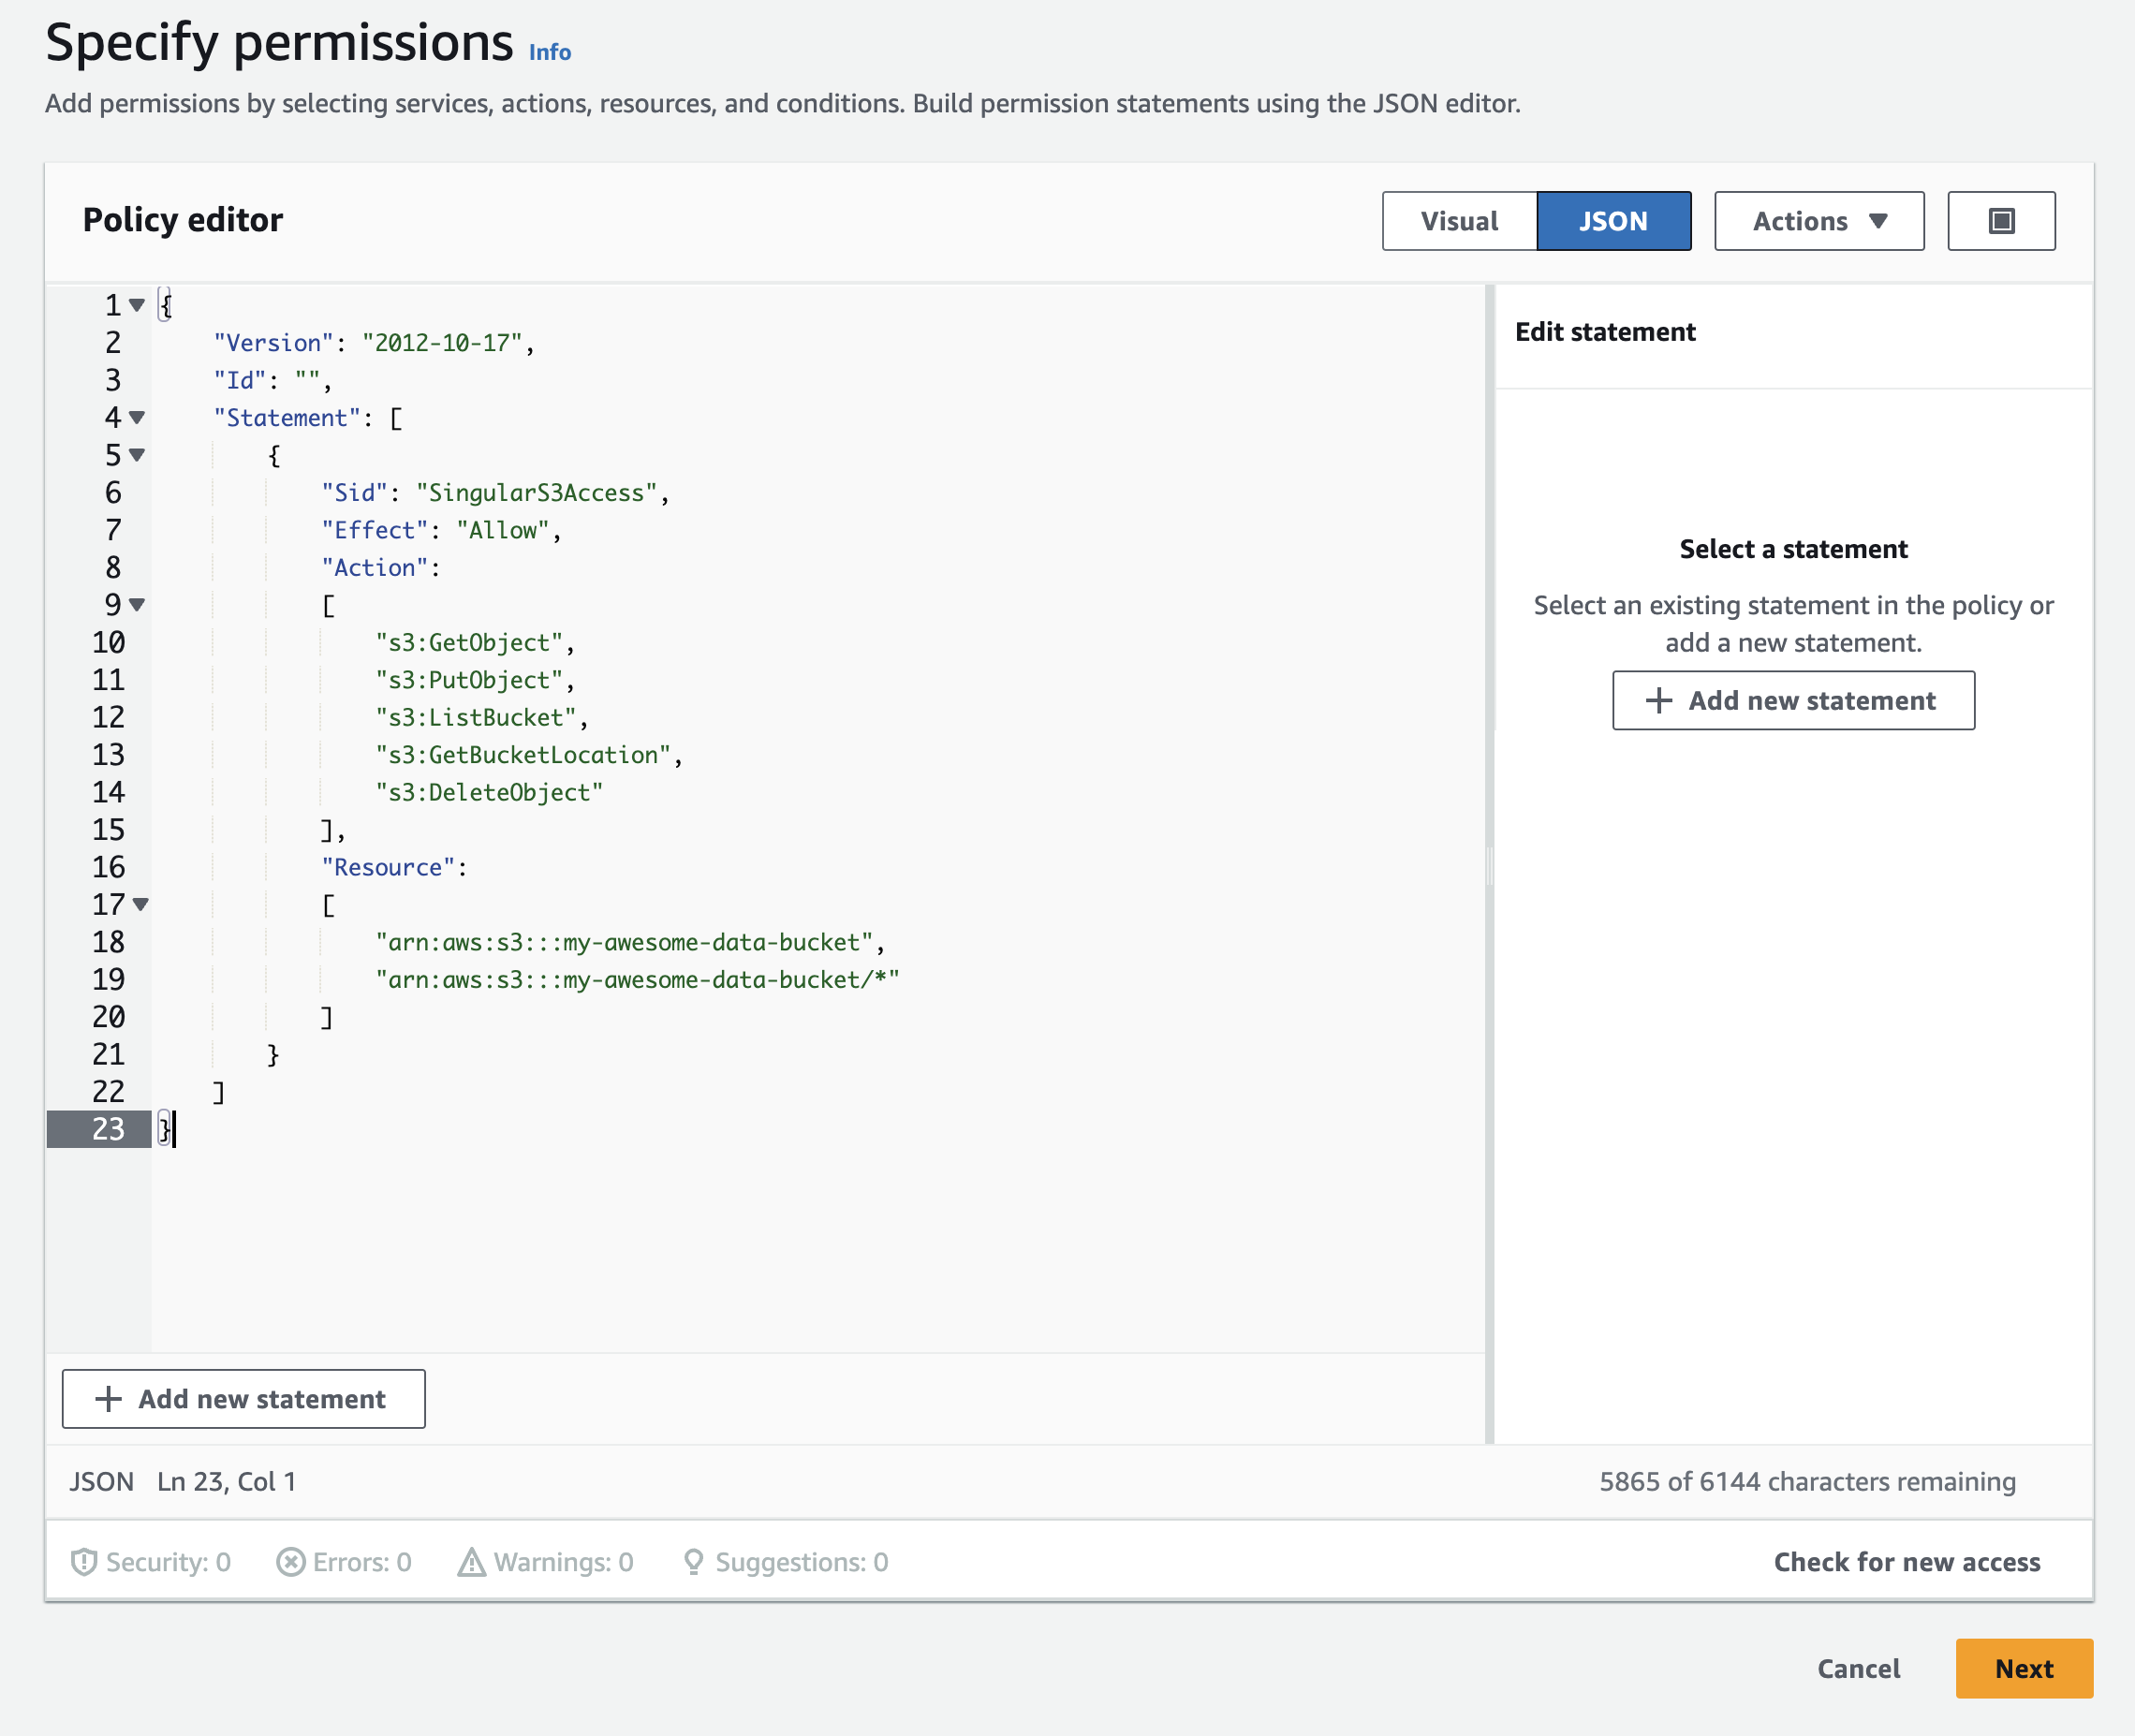2135x1736 pixels.
Task: Open the Info link beside Specify permissions
Action: (550, 52)
